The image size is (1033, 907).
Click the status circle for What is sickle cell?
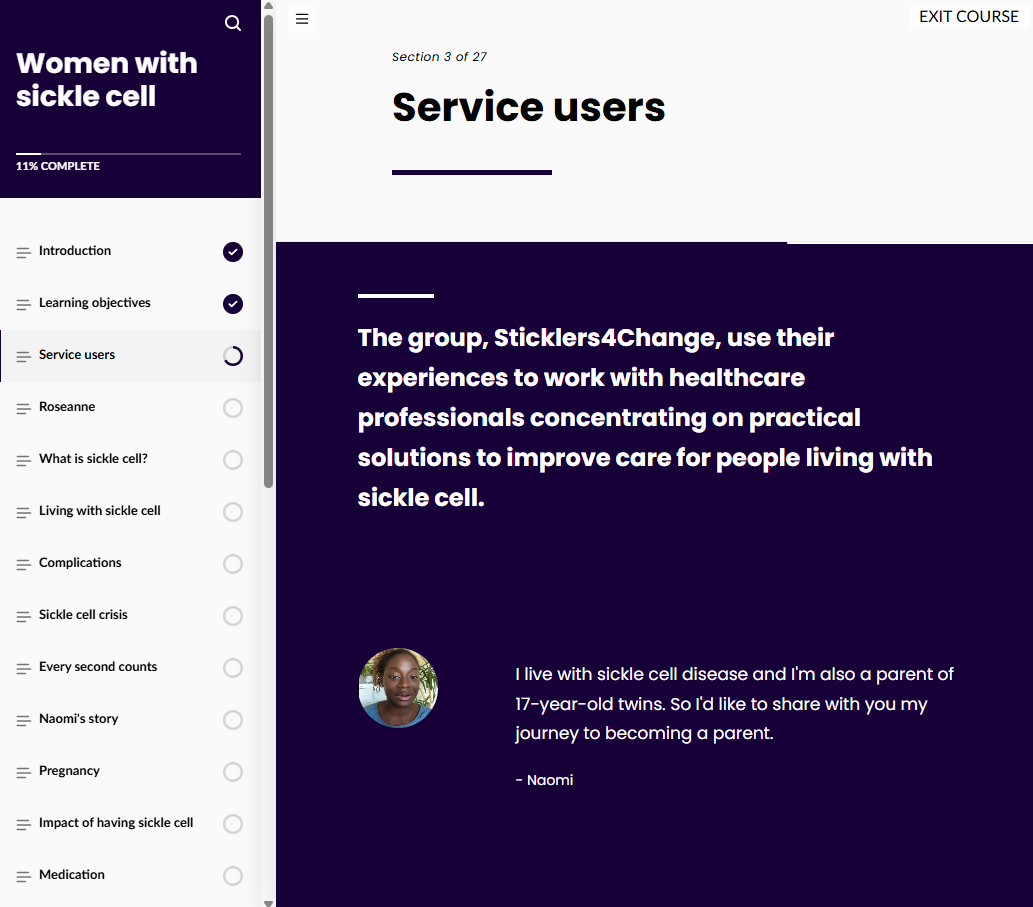[x=233, y=460]
